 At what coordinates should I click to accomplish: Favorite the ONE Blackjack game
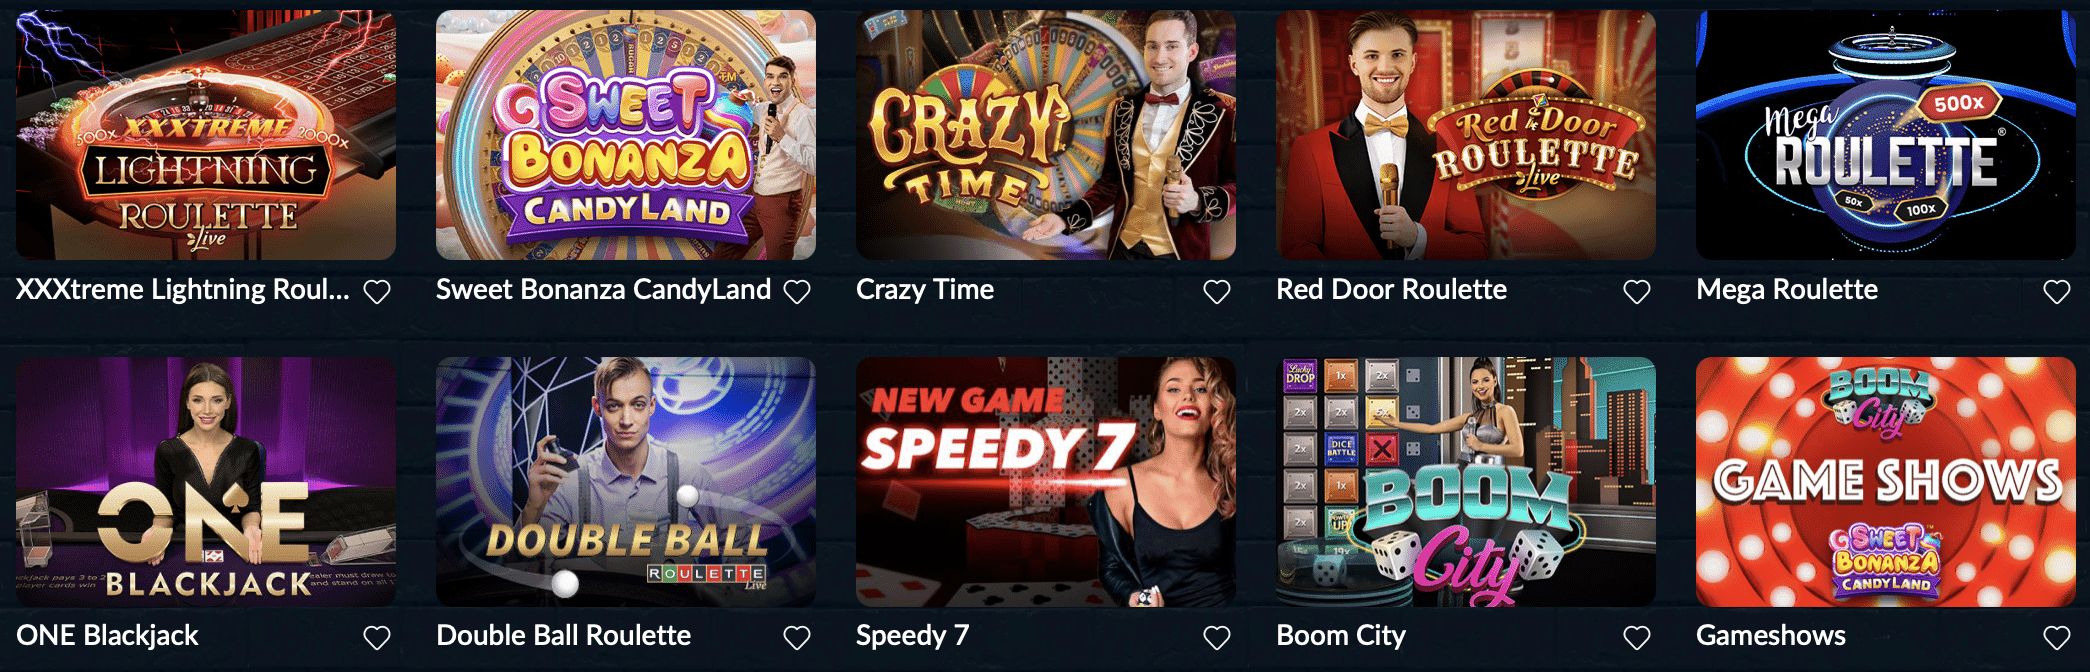pos(377,638)
